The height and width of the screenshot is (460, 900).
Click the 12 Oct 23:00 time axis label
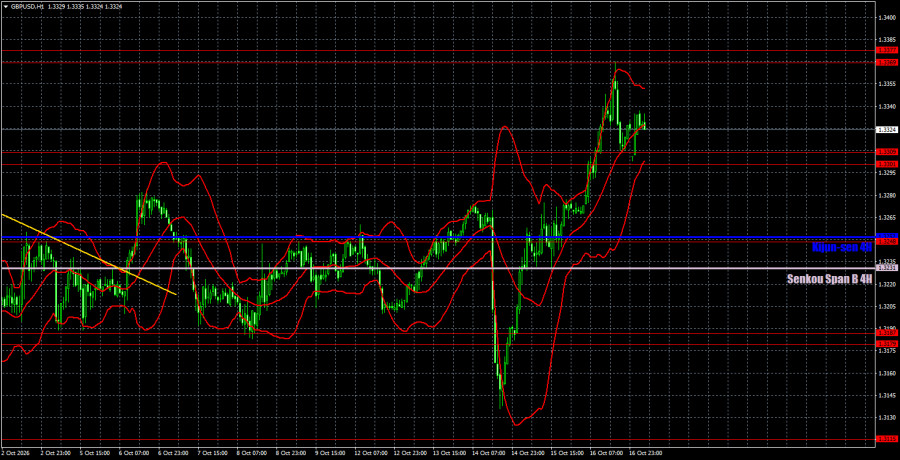coord(412,453)
